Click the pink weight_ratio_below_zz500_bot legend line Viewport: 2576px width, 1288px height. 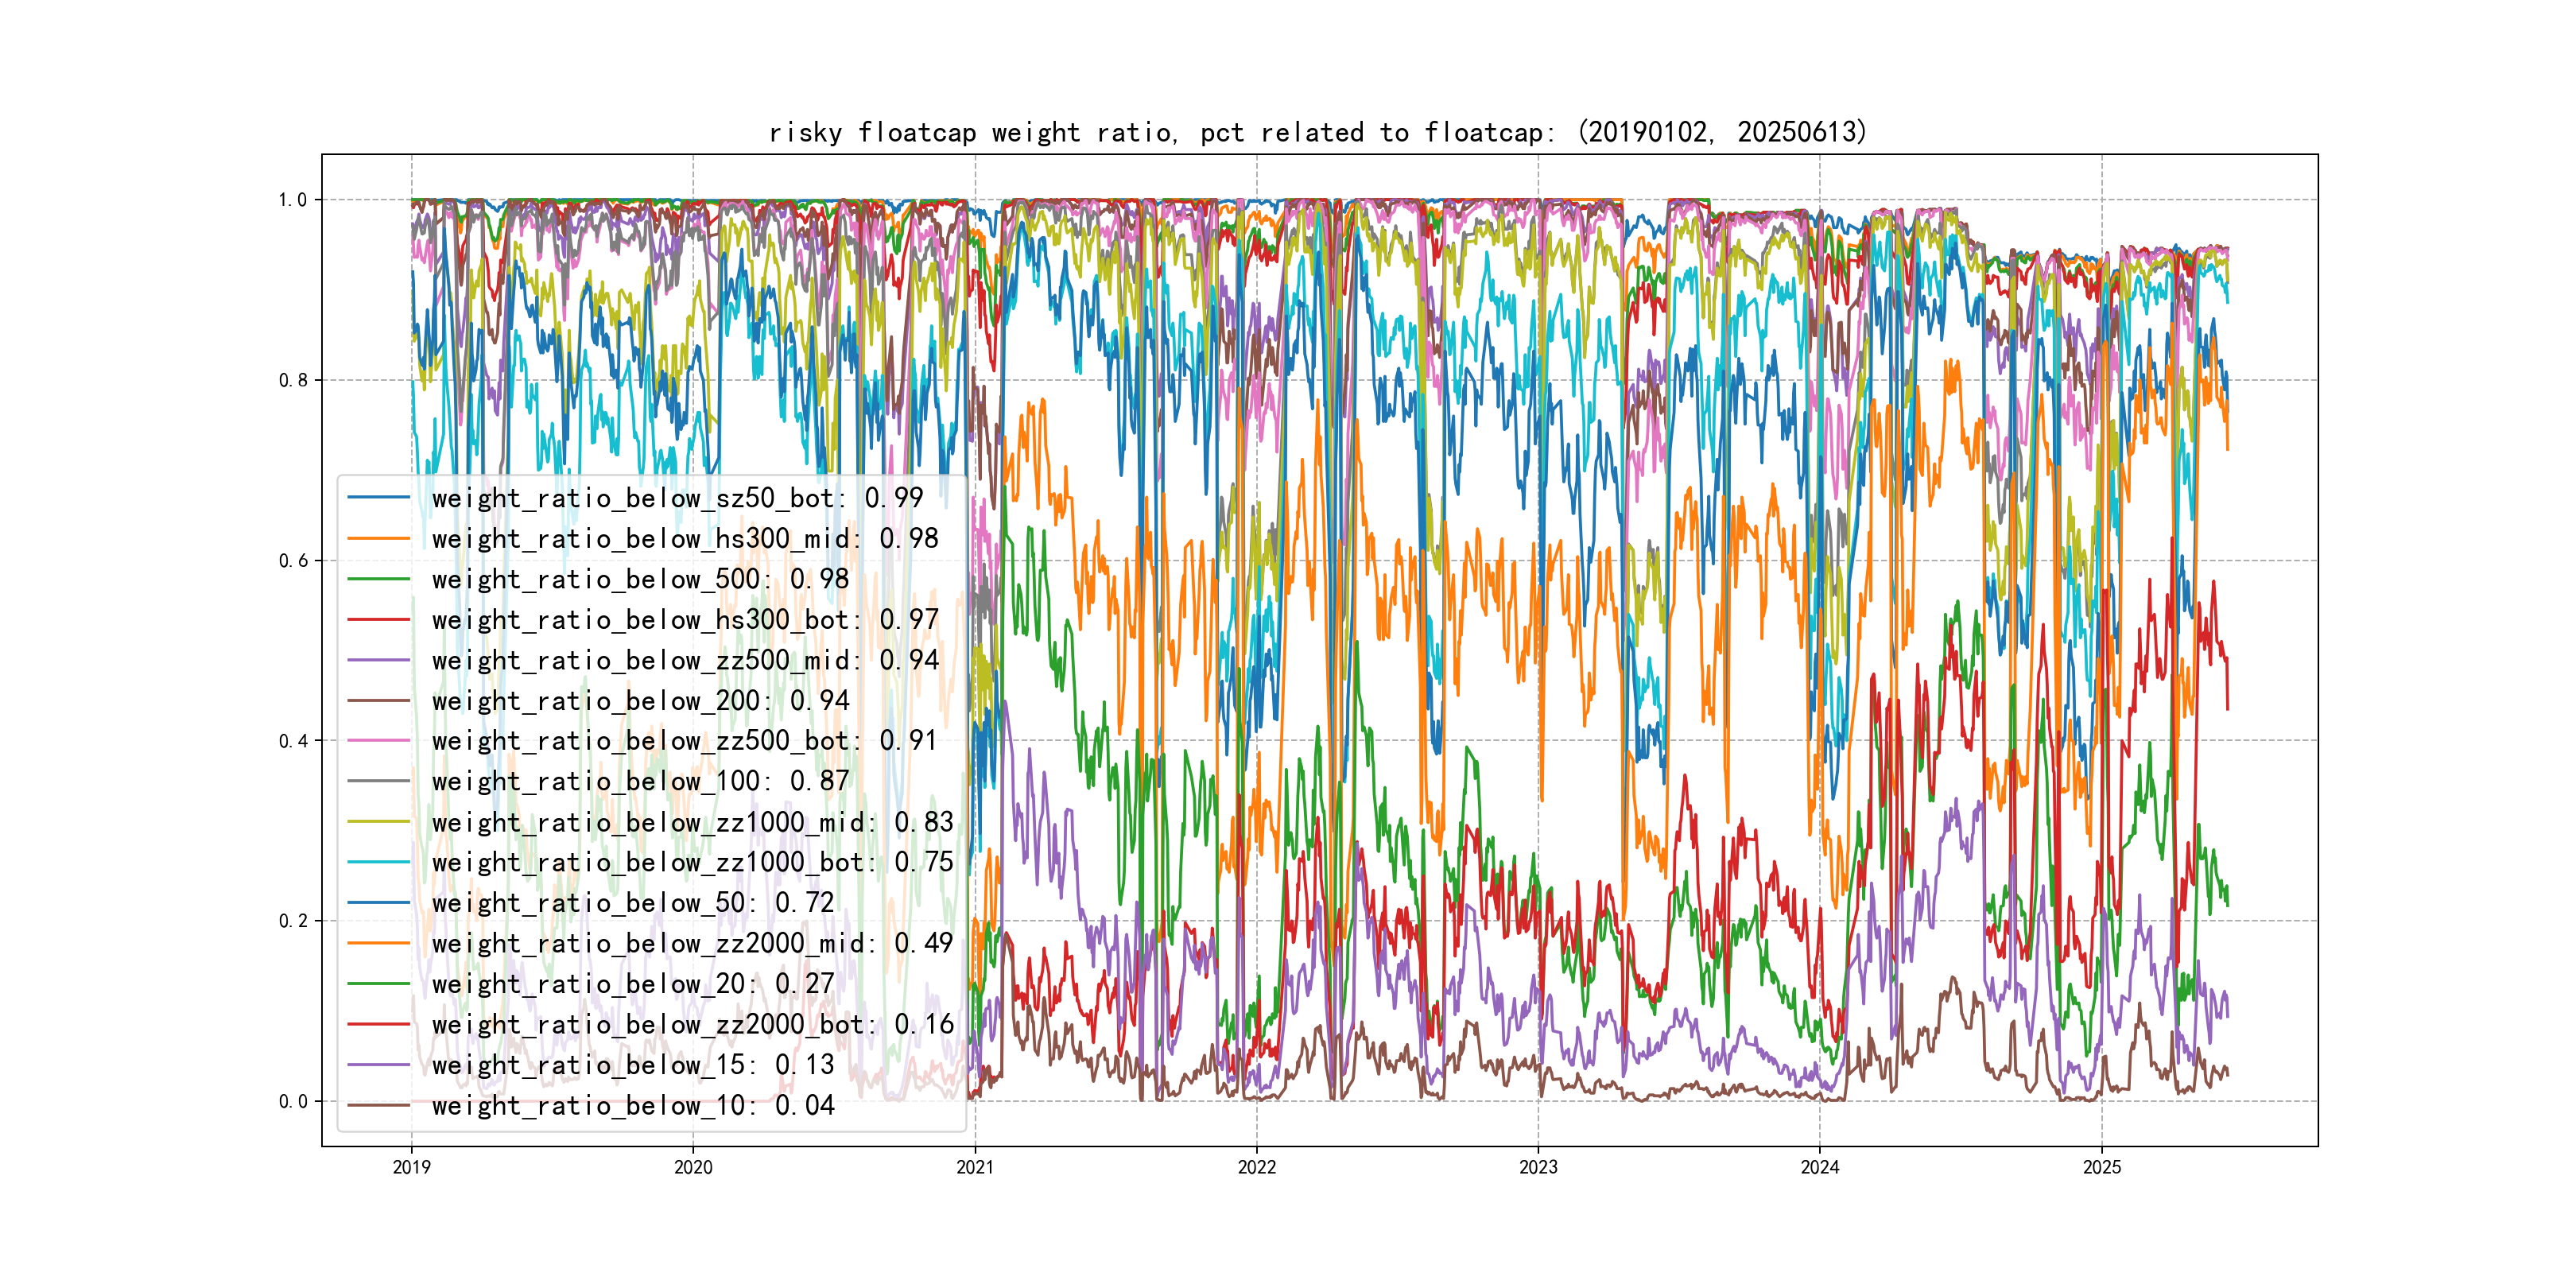click(379, 741)
